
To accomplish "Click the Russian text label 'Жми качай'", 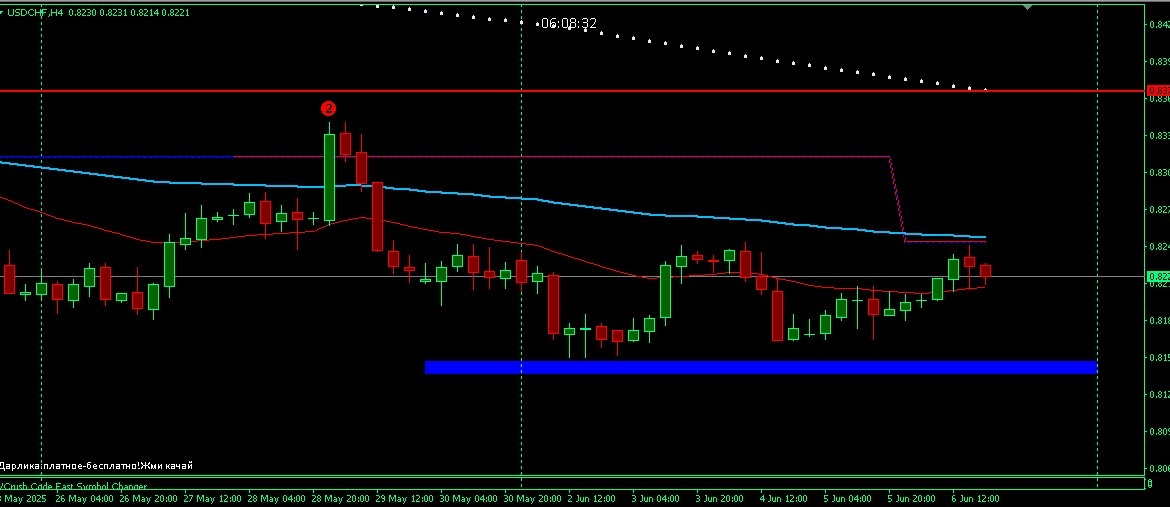I will 166,466.
